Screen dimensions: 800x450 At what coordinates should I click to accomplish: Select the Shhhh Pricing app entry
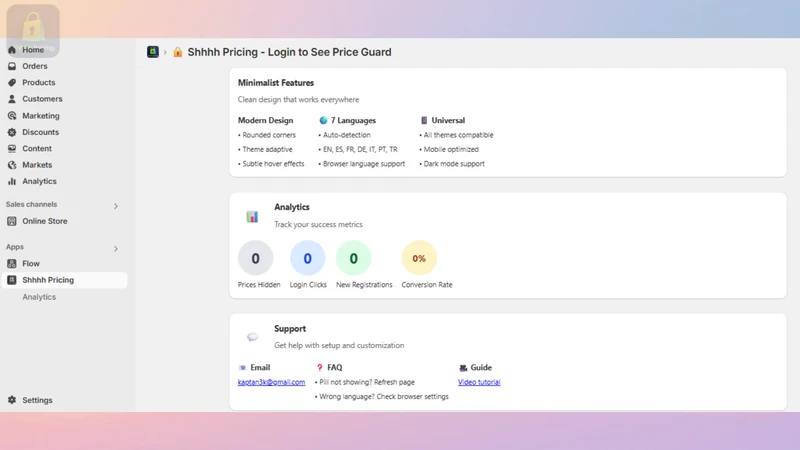coord(64,280)
